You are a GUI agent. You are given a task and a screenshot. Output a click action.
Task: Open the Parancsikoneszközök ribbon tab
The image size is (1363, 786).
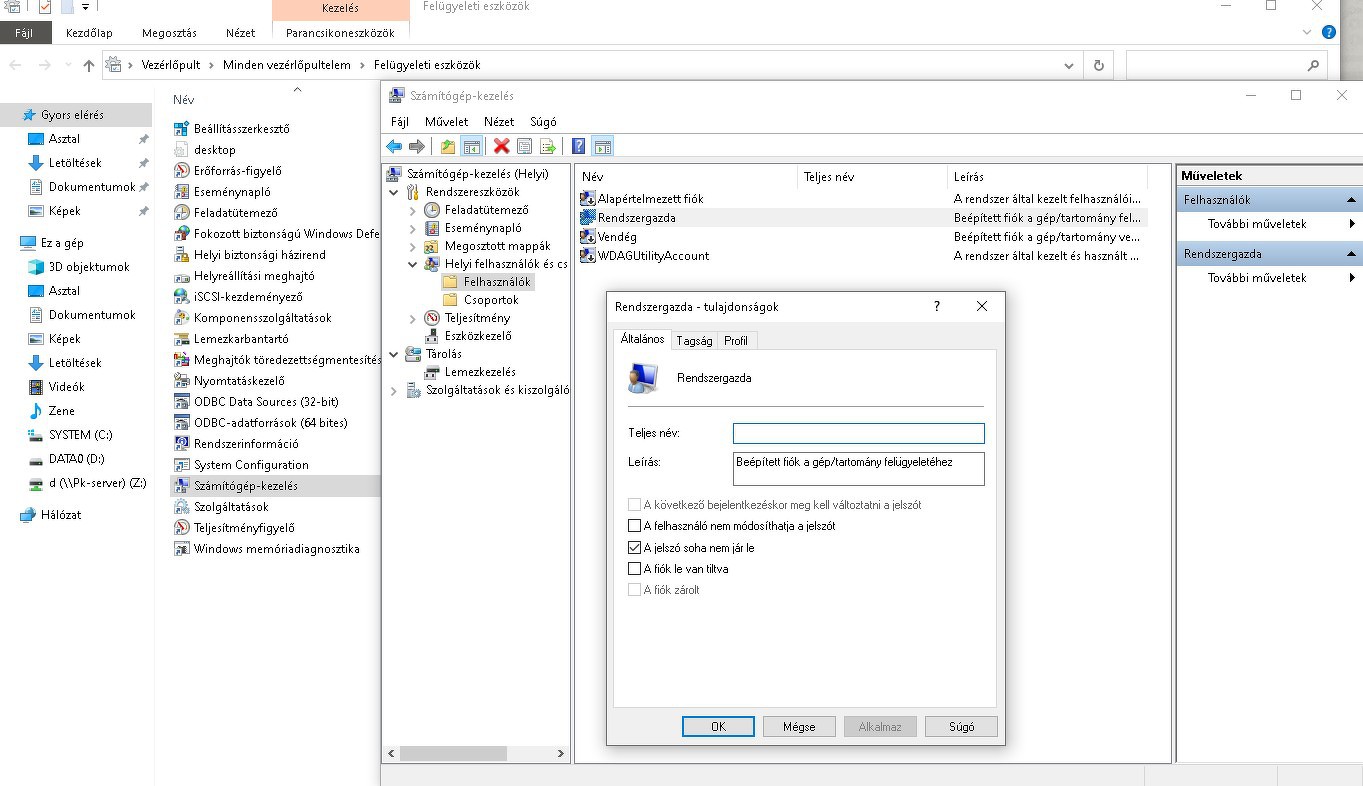pyautogui.click(x=340, y=33)
